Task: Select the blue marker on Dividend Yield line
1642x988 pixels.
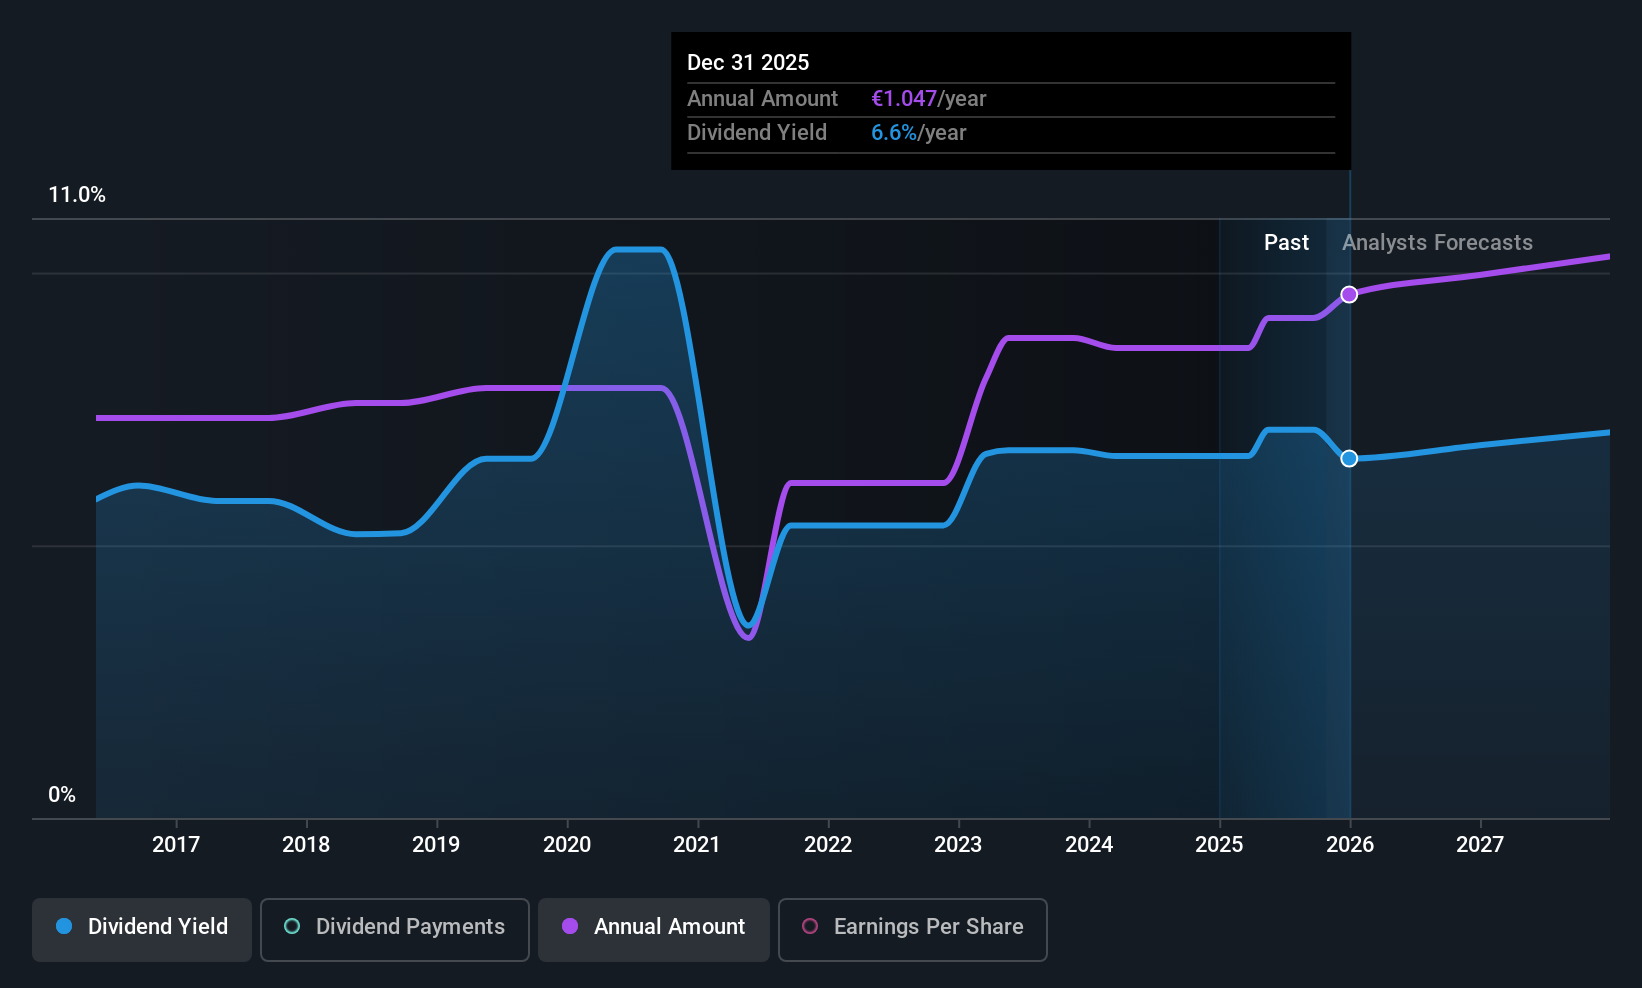Action: (1349, 459)
